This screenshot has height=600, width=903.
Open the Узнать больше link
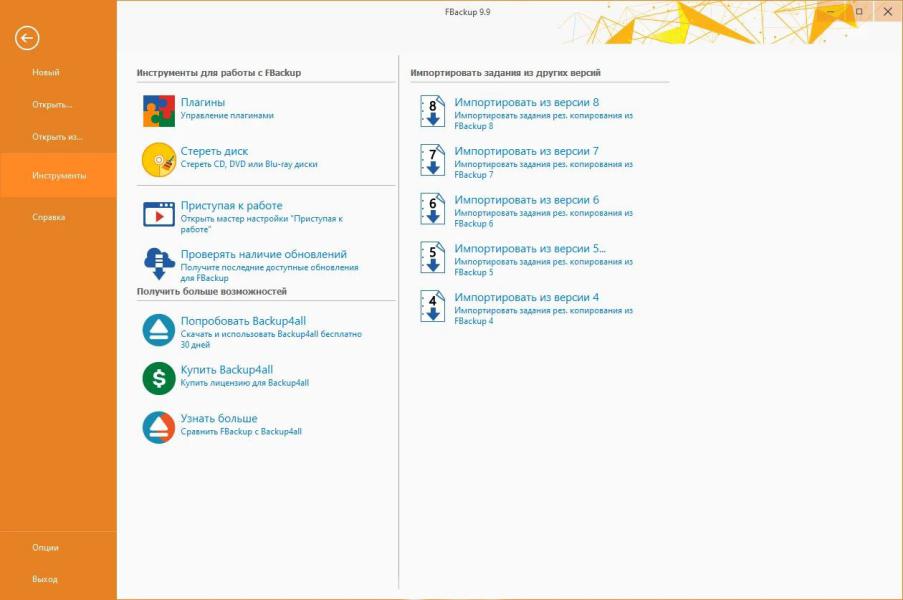pos(219,419)
